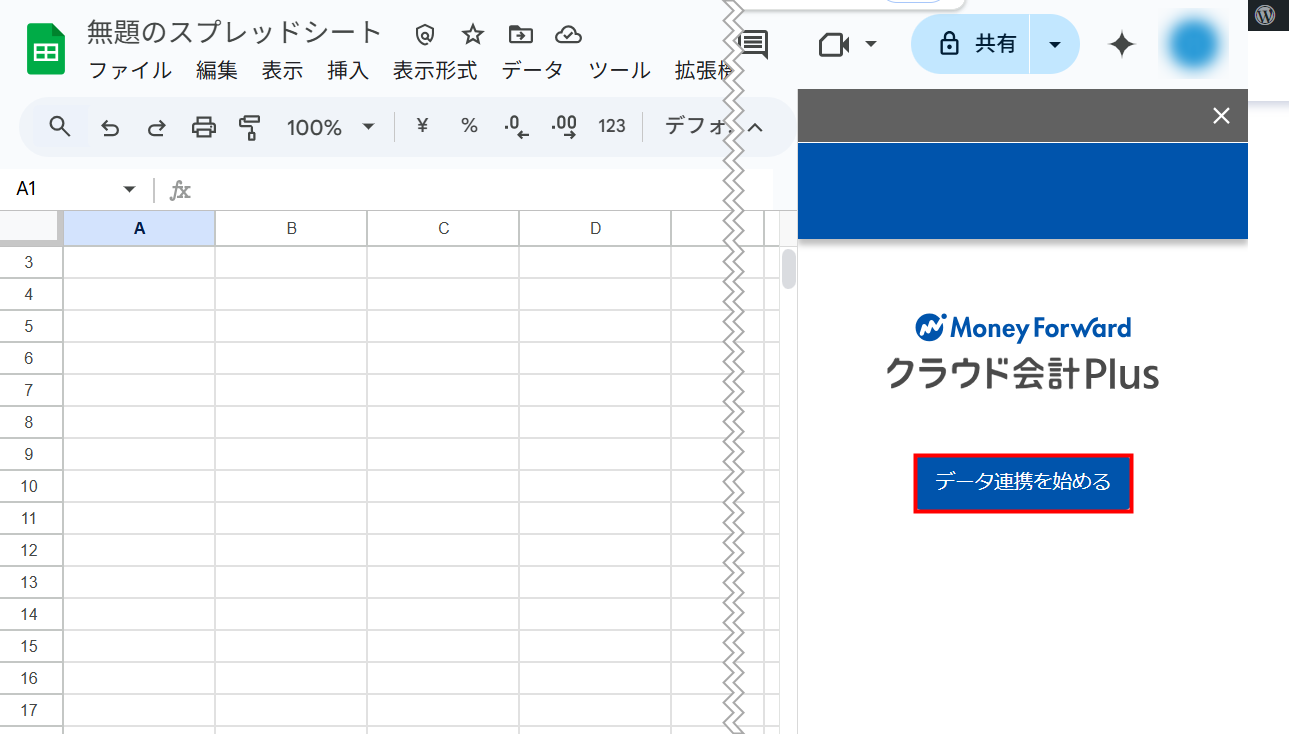Viewport: 1289px width, 734px height.
Task: Select column B header
Action: pyautogui.click(x=291, y=228)
